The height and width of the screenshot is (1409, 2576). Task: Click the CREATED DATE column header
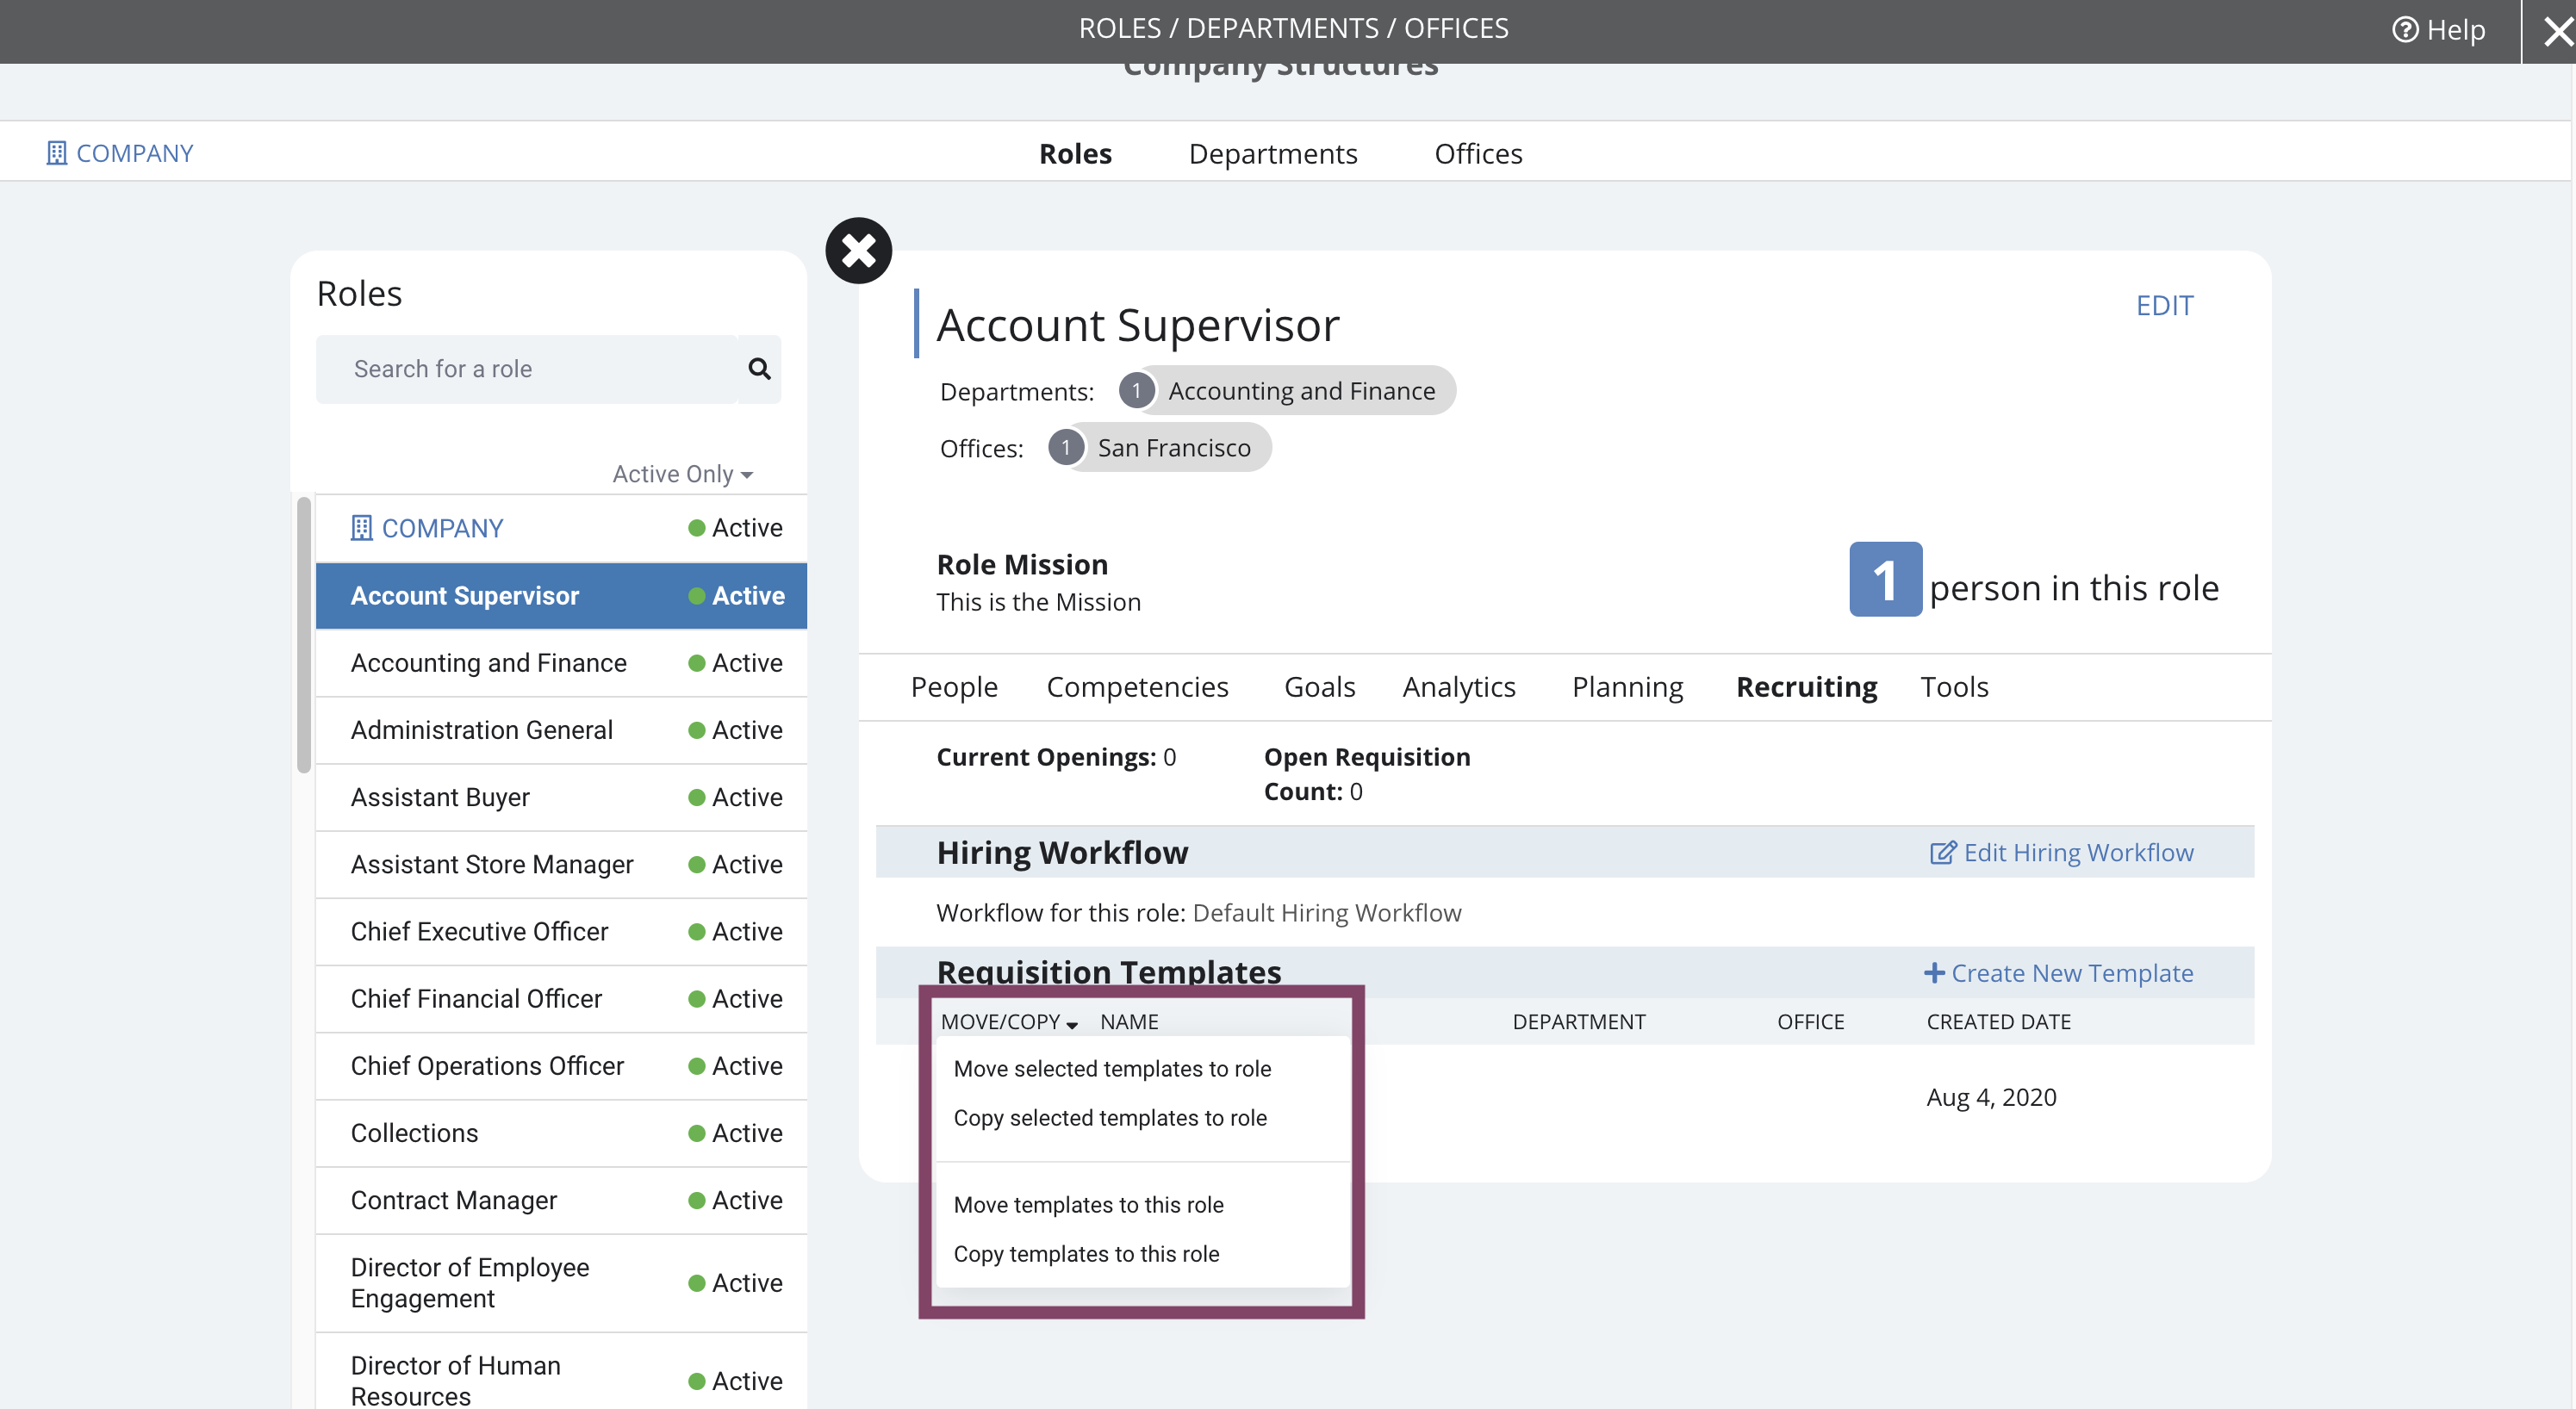point(1998,1022)
